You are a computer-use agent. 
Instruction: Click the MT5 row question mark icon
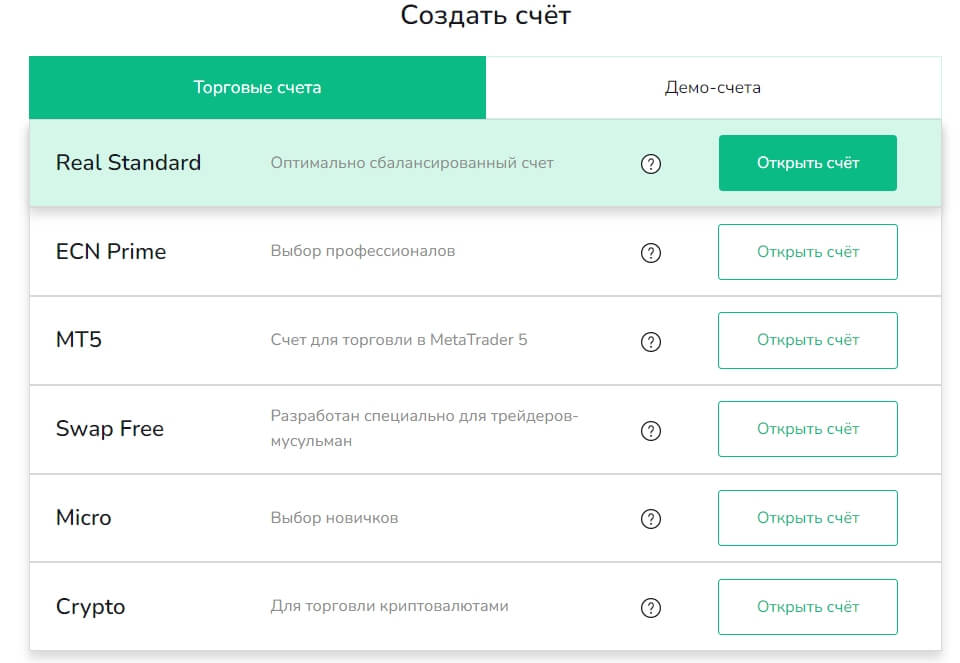click(651, 342)
